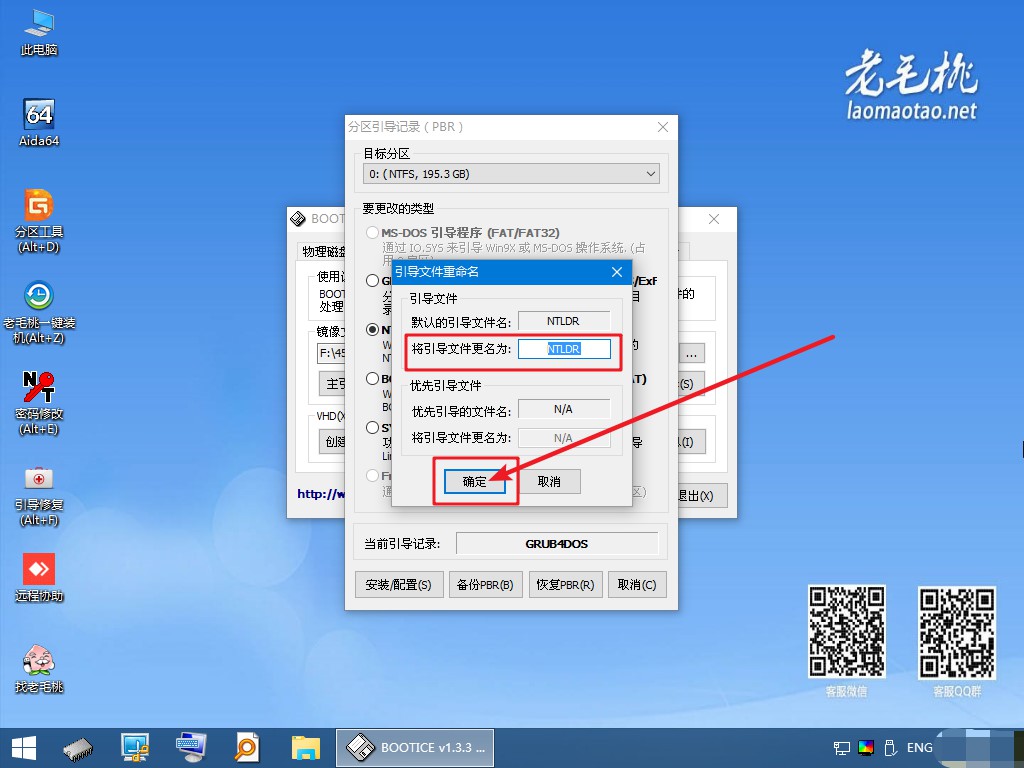The image size is (1024, 768).
Task: Open the 此电脑 desktop icon
Action: (x=39, y=32)
